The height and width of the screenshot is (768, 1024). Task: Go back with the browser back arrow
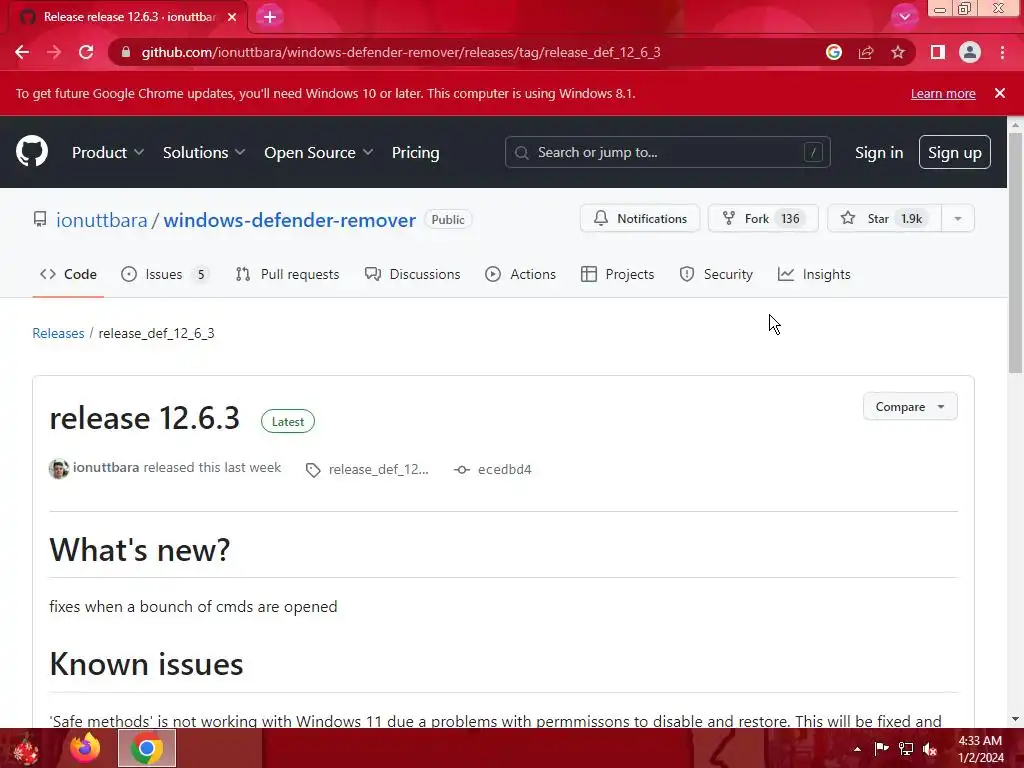pyautogui.click(x=22, y=52)
